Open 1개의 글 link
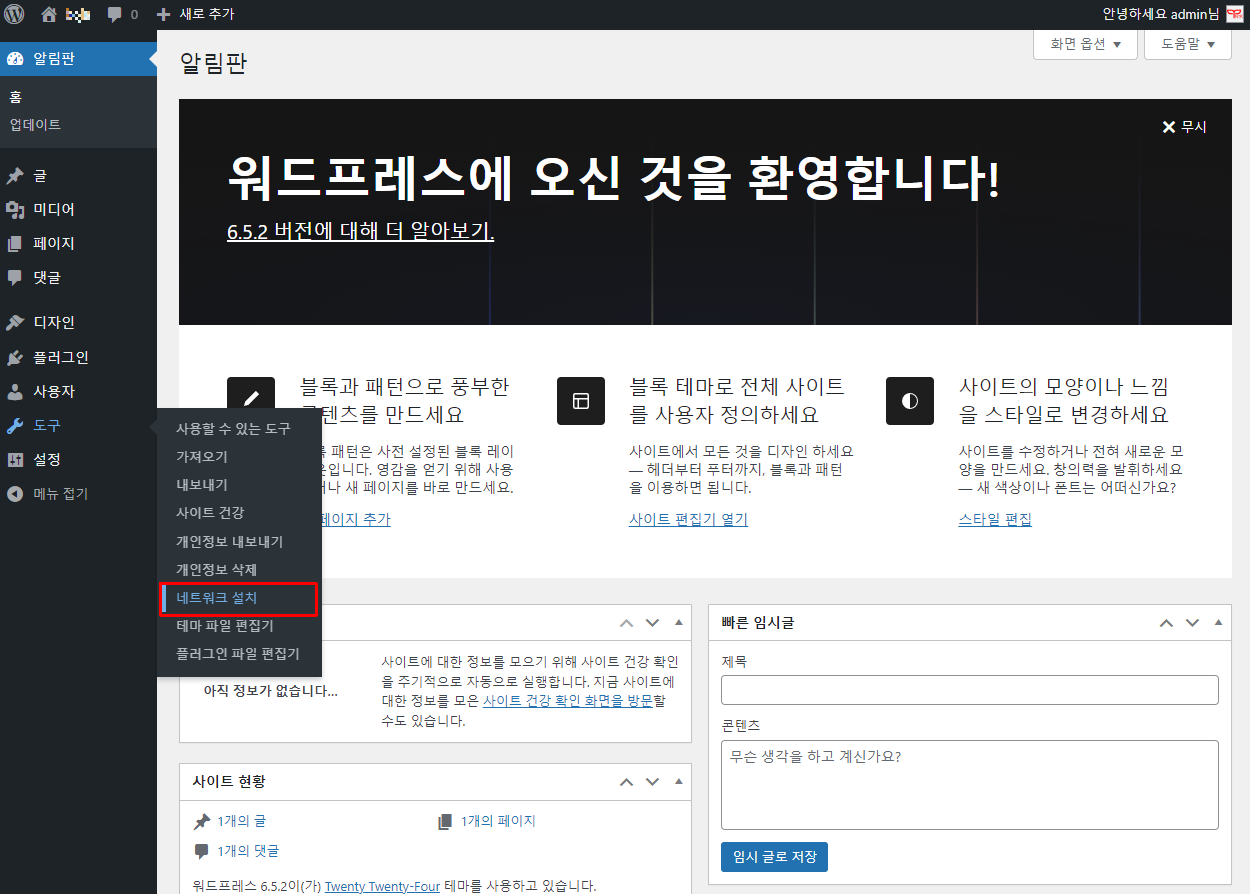 click(x=241, y=821)
